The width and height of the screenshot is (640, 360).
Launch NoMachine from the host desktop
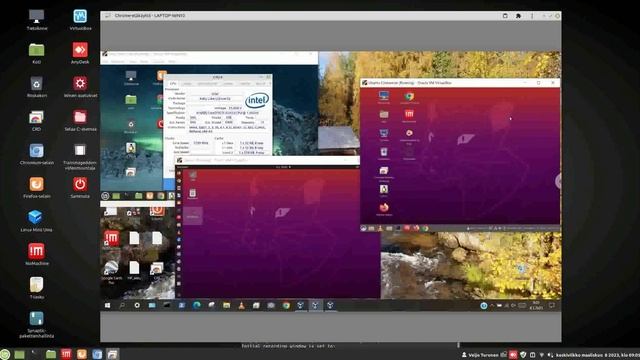[x=36, y=251]
